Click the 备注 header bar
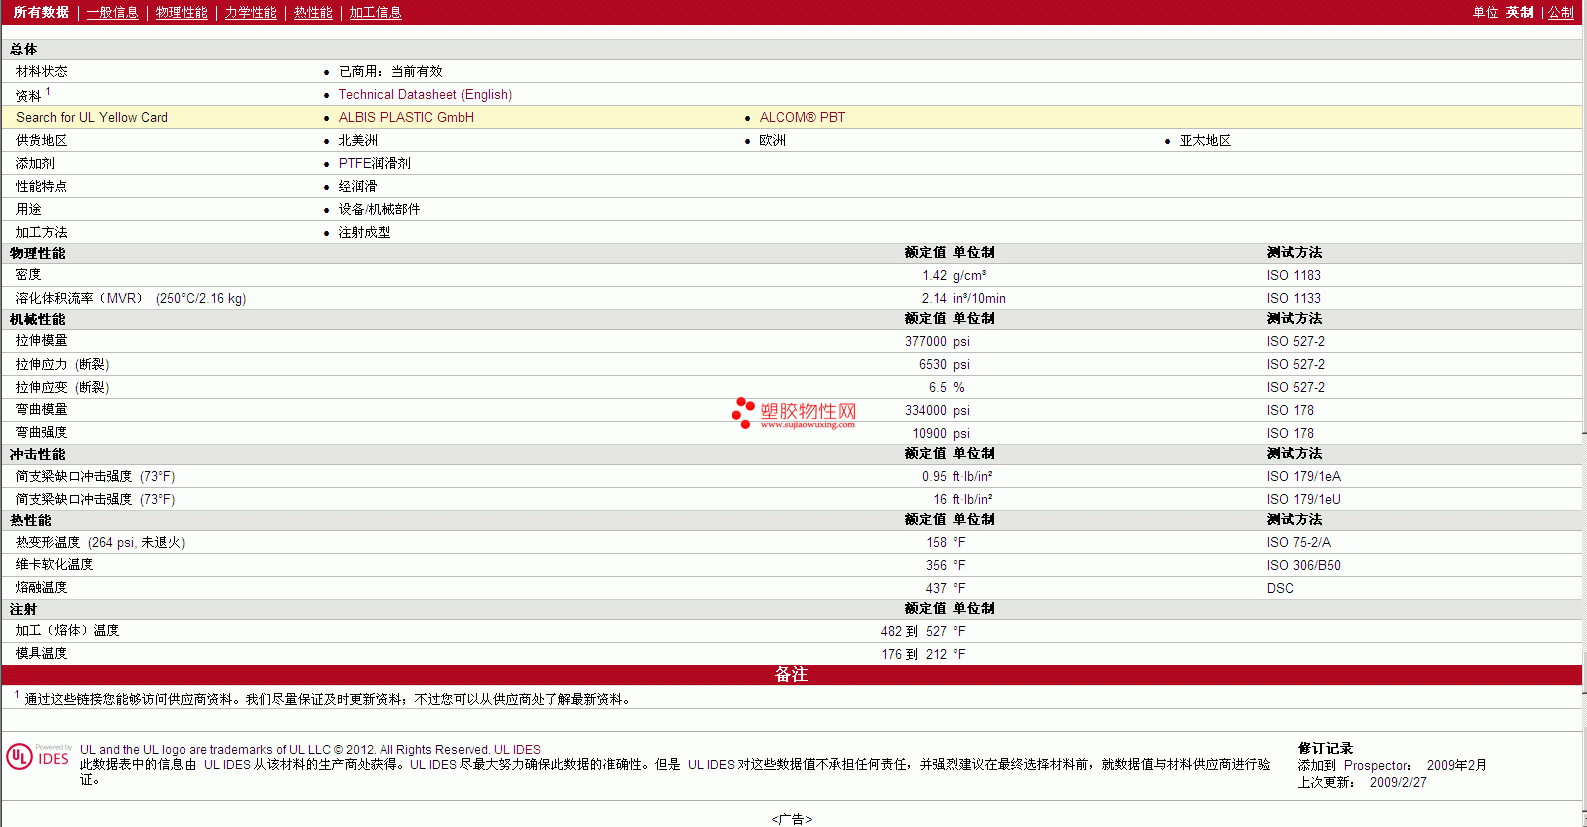This screenshot has height=827, width=1587. pos(791,674)
